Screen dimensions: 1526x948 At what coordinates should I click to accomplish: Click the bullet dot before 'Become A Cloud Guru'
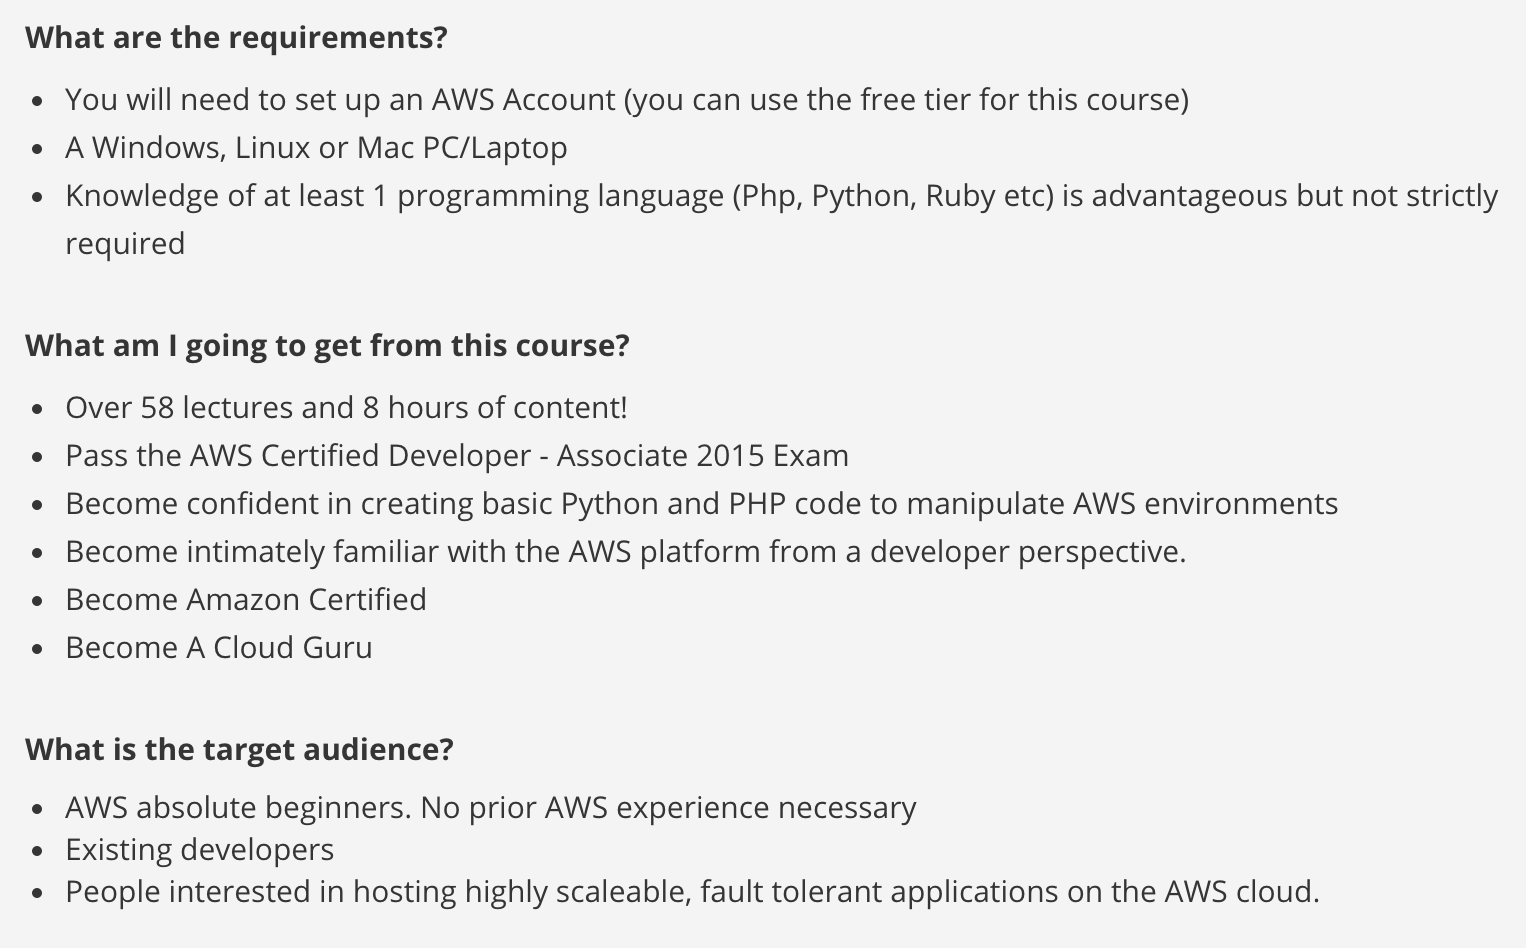point(38,649)
